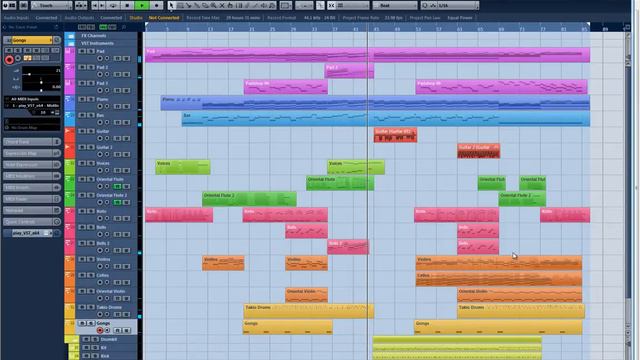Select the Guitar clip on the Guitar track
Image resolution: width=640 pixels, height=360 pixels.
point(395,135)
